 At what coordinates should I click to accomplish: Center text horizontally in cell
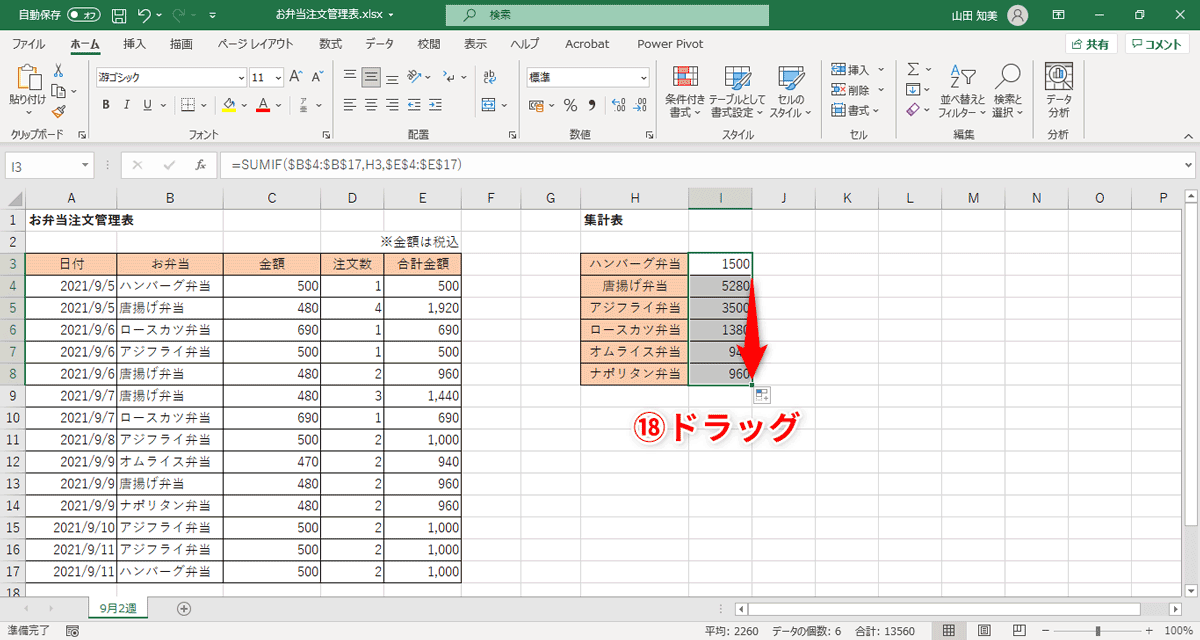point(372,105)
